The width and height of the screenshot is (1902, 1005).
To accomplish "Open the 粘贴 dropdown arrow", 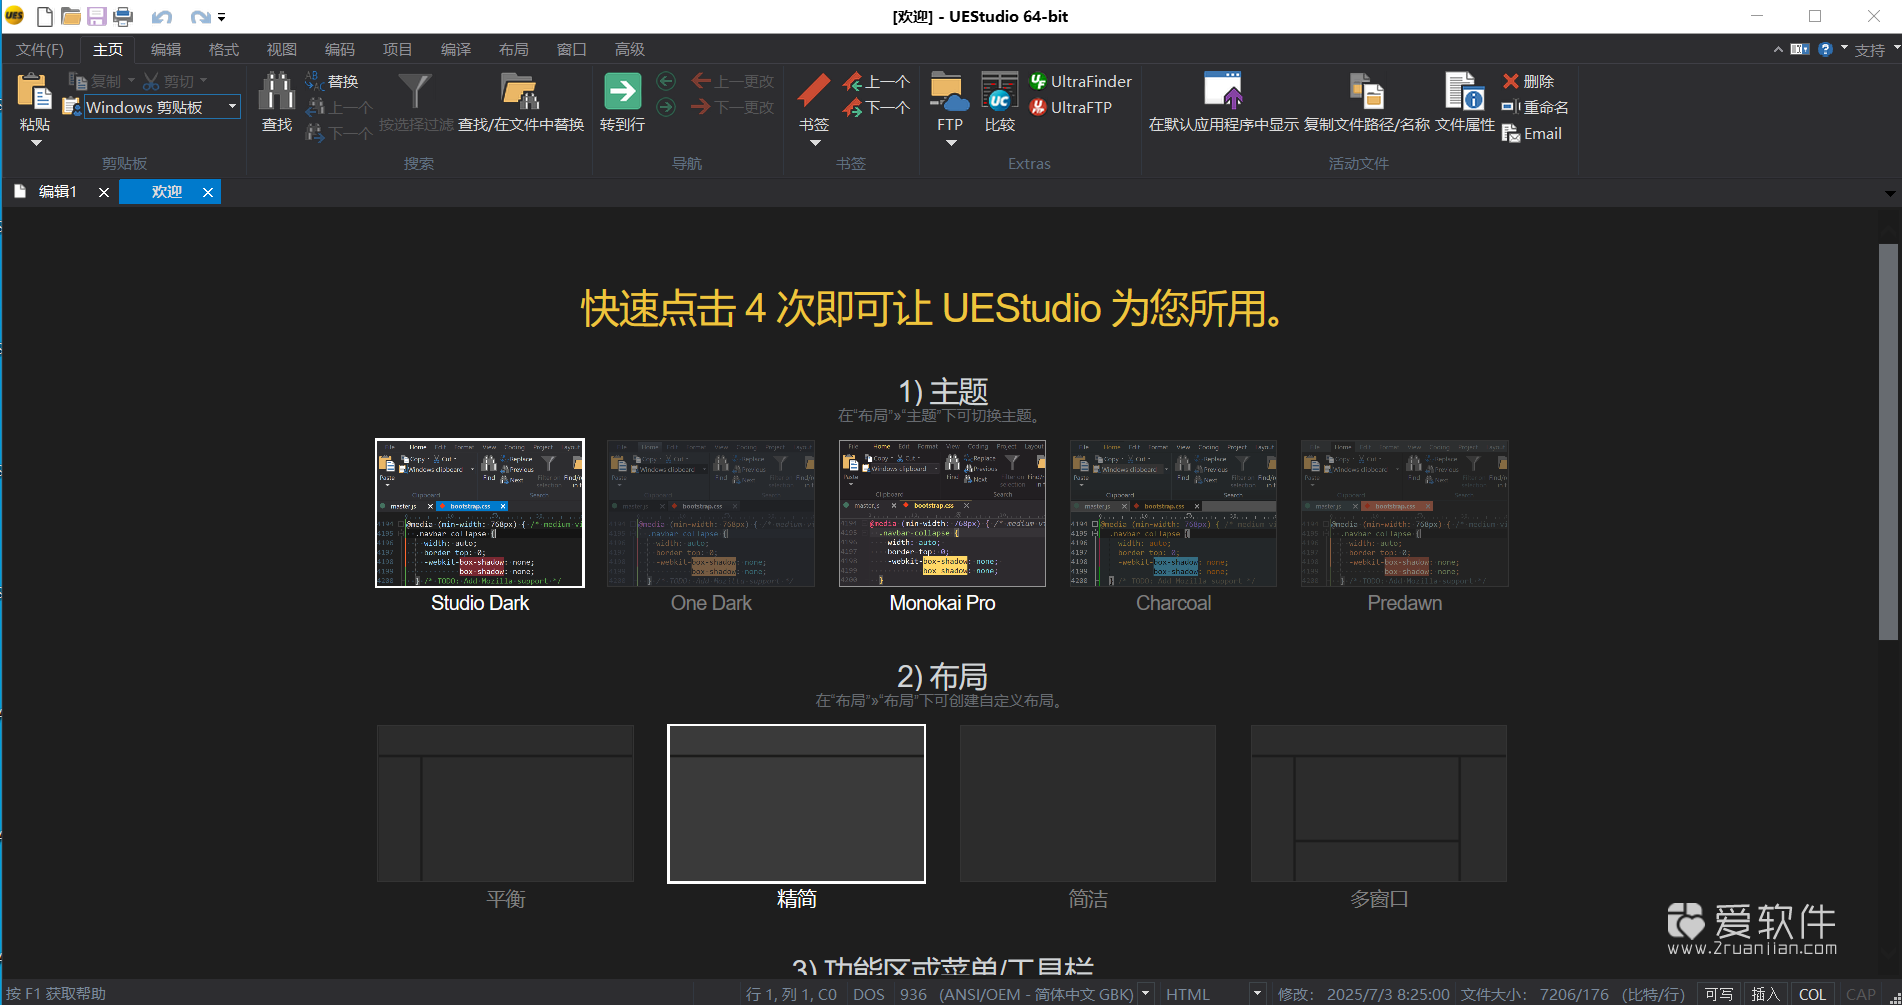I will click(36, 143).
